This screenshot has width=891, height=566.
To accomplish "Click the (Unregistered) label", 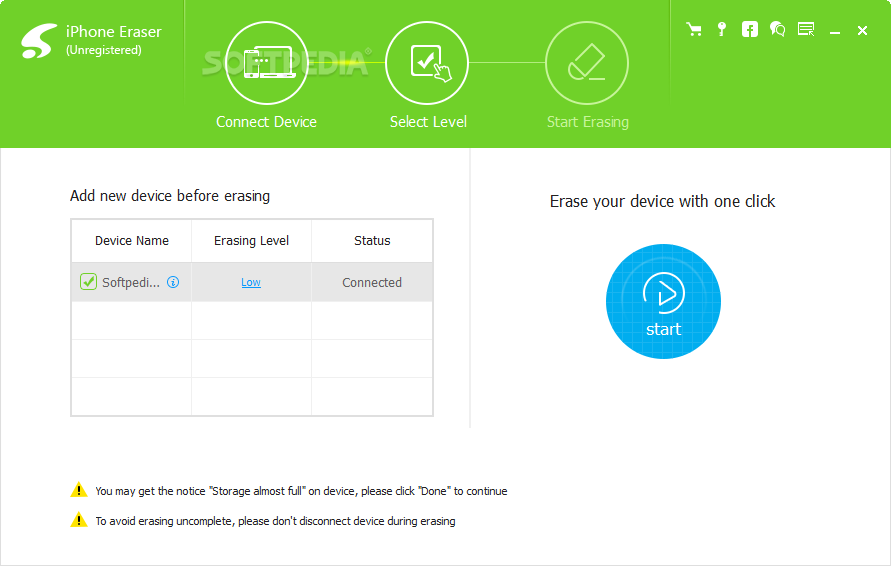I will pyautogui.click(x=103, y=50).
